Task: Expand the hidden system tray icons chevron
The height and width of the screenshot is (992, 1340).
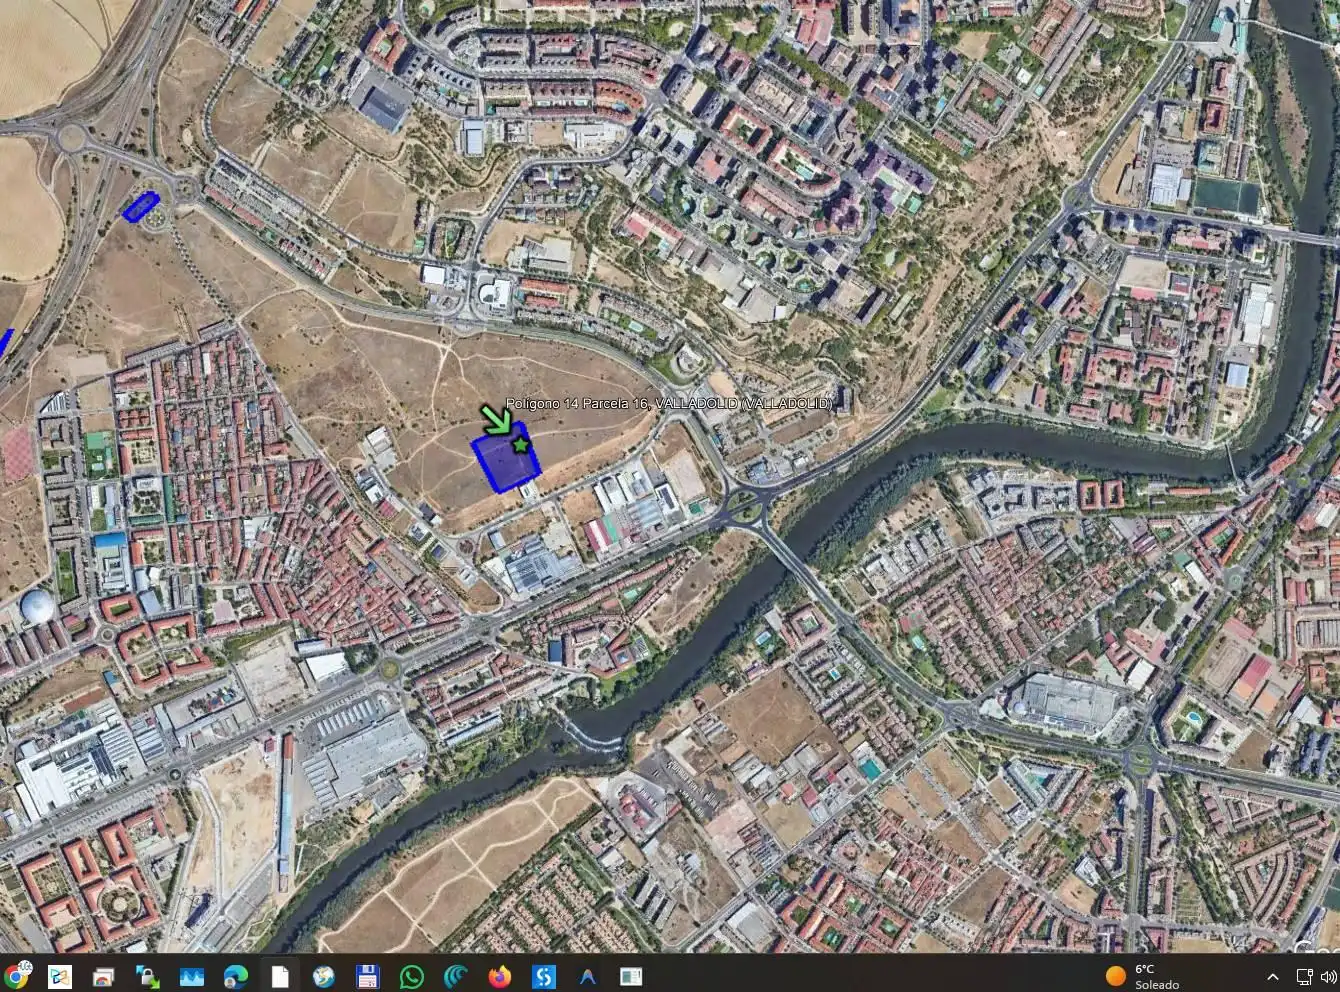Action: (x=1272, y=977)
